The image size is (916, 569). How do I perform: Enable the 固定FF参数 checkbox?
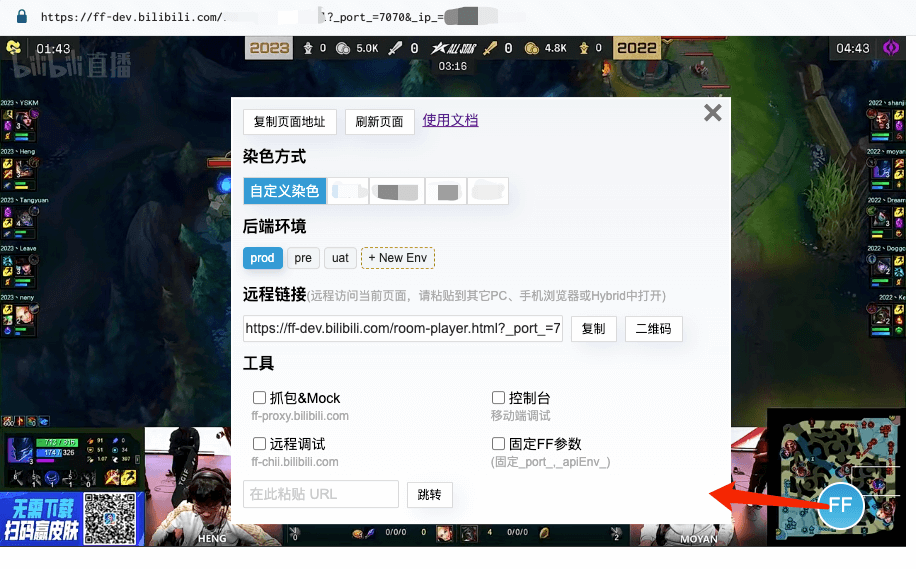click(x=498, y=444)
